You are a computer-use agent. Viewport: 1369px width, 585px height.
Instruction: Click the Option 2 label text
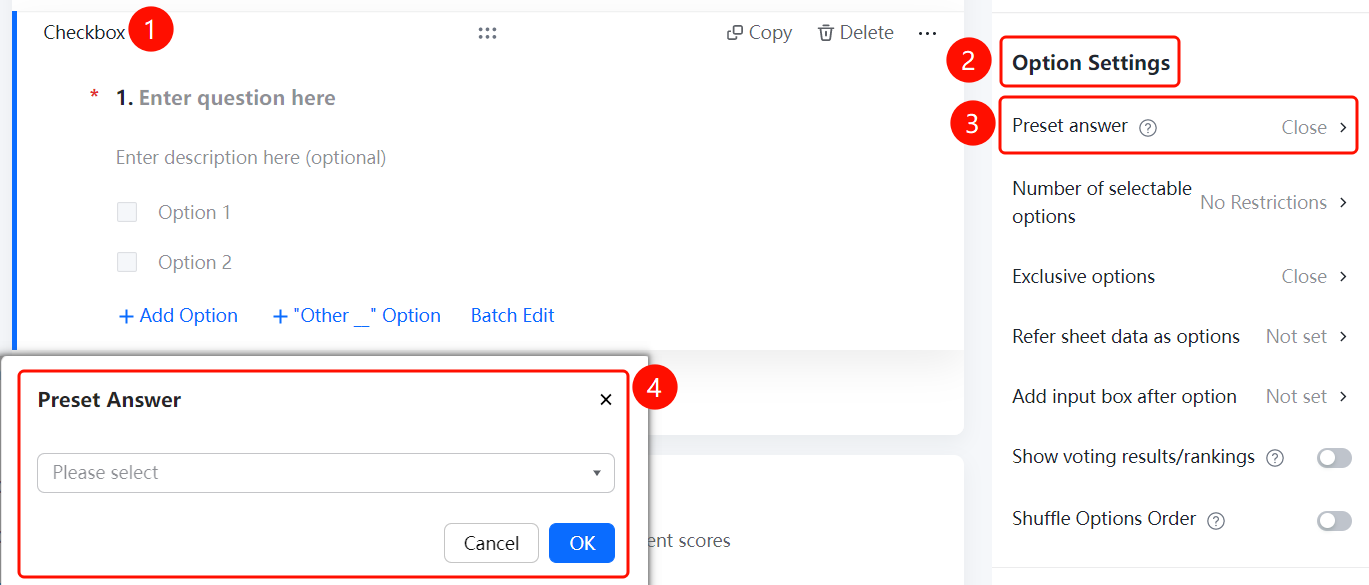click(x=195, y=262)
